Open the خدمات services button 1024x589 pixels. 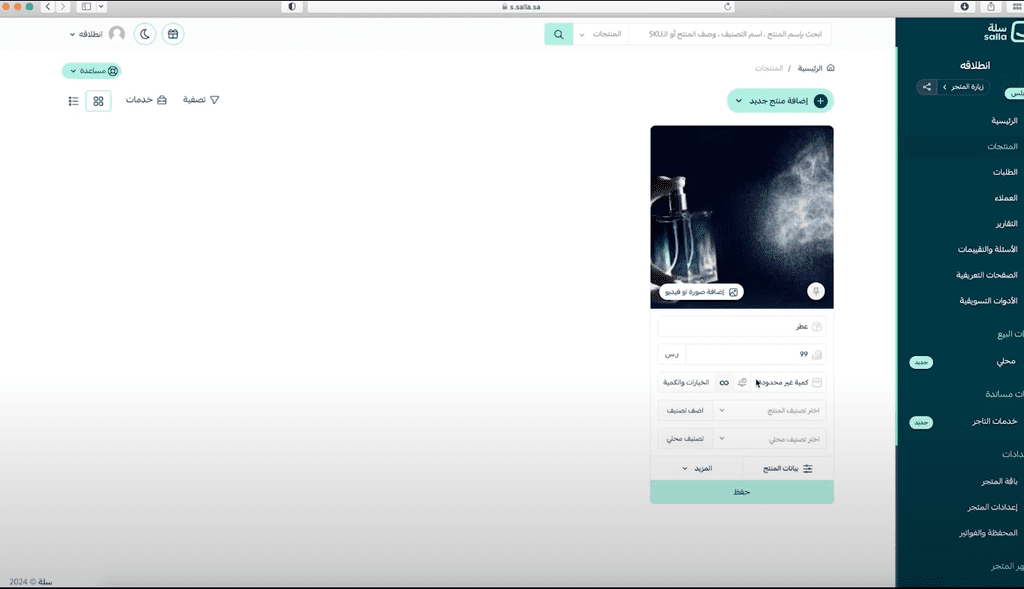click(x=146, y=100)
